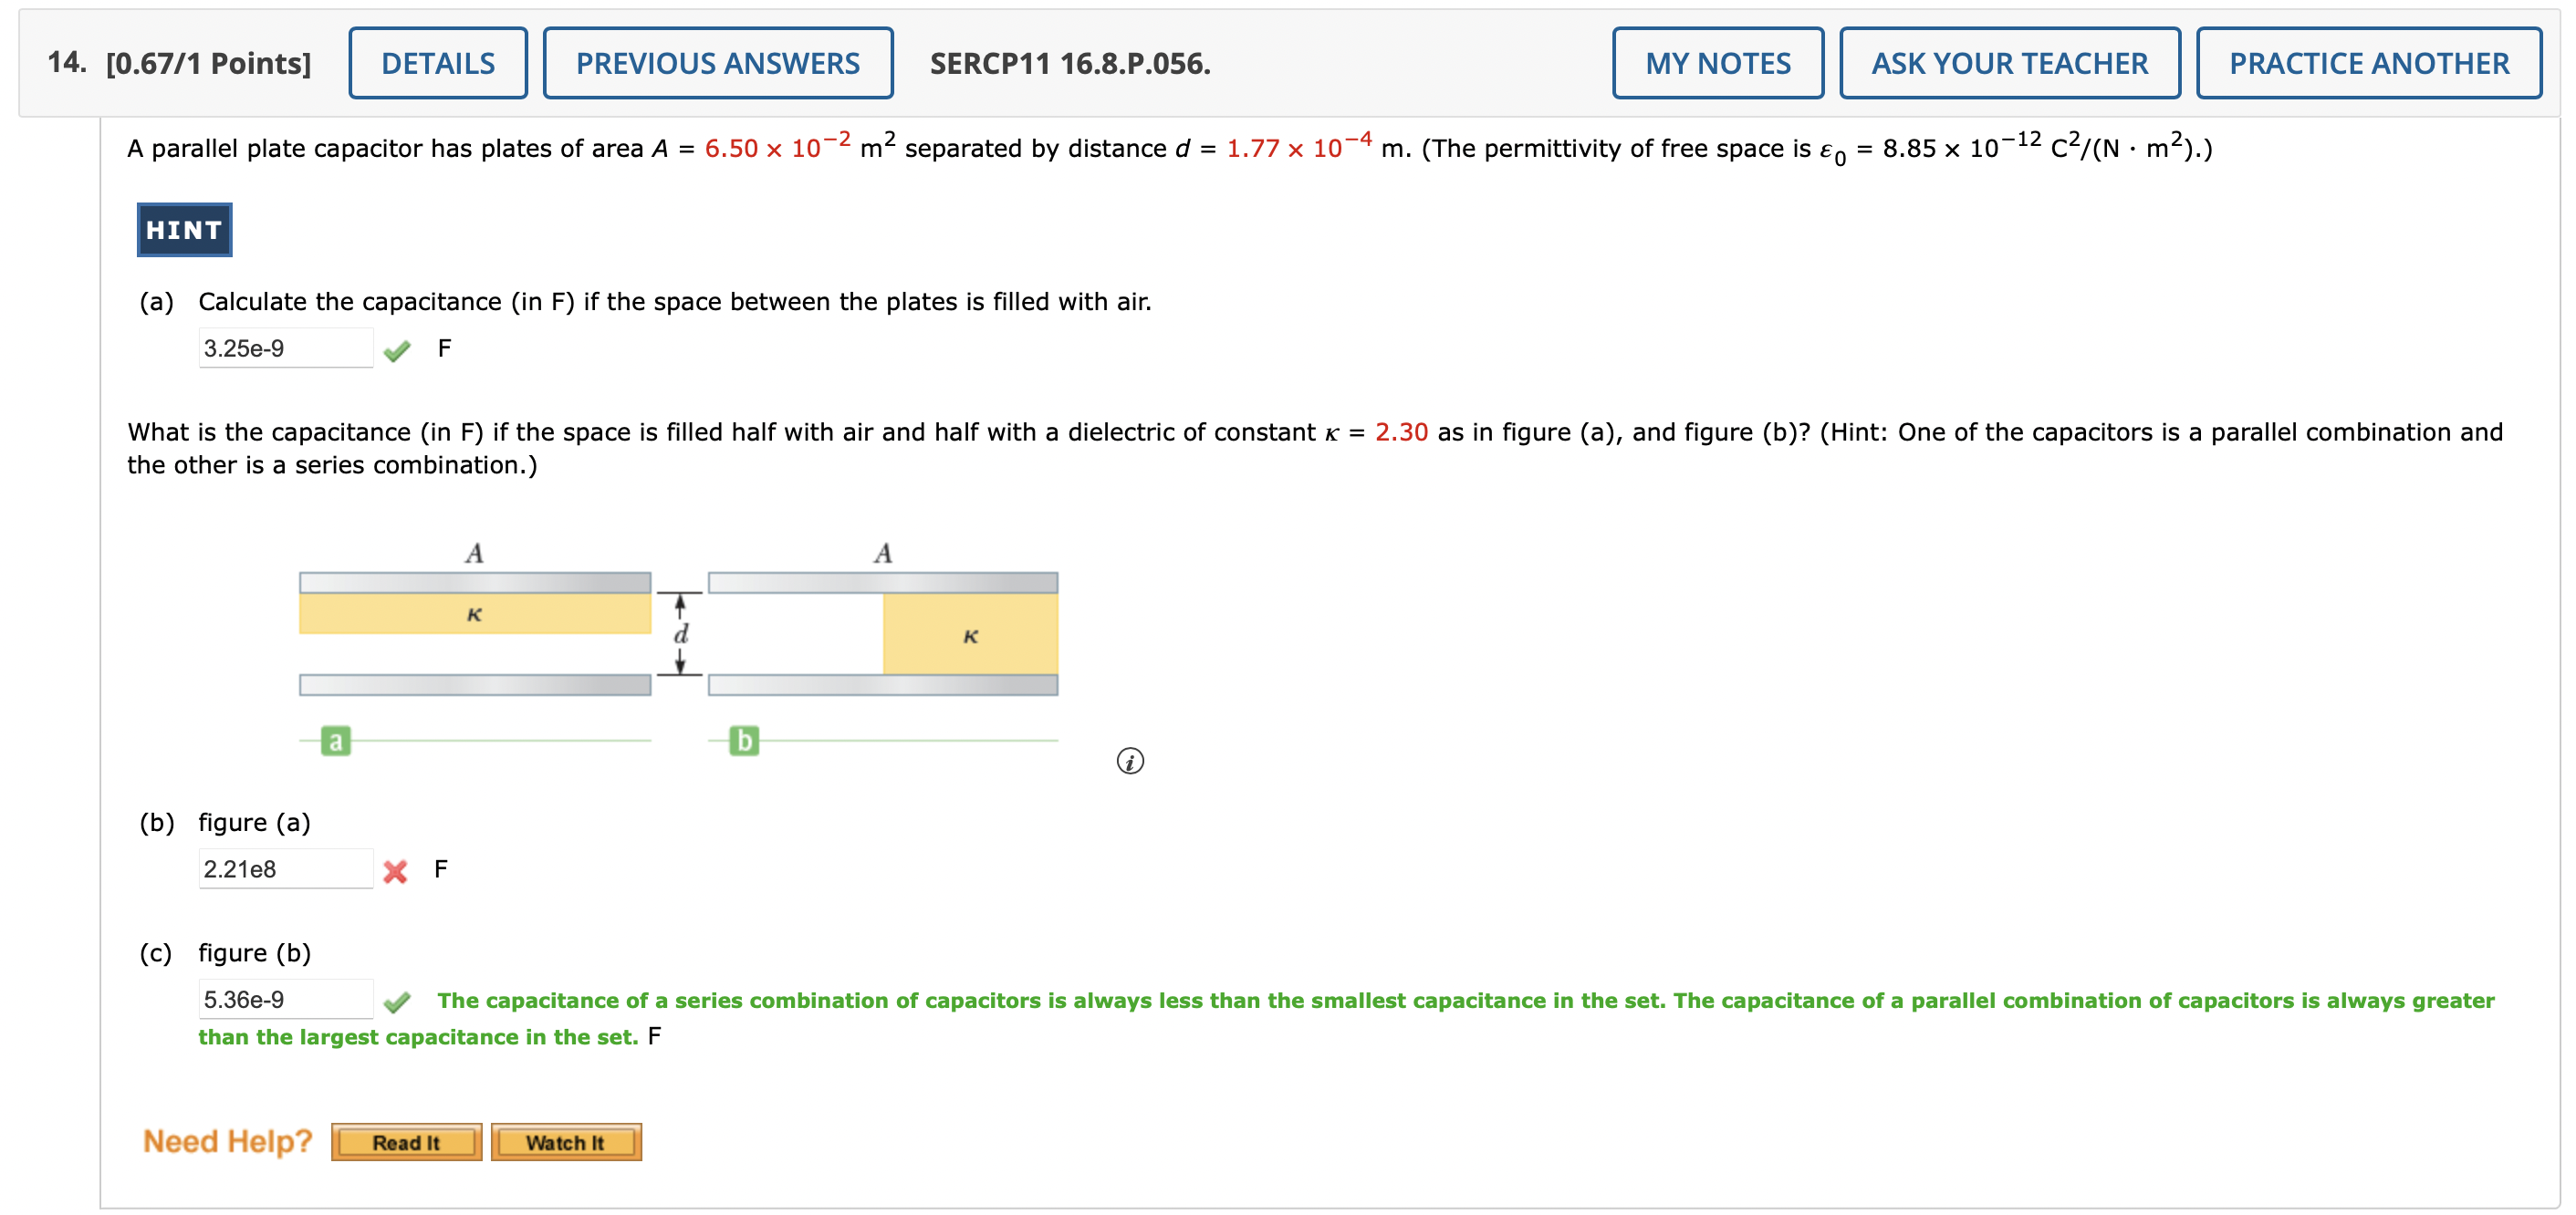The image size is (2576, 1215).
Task: Select the answer field containing 2.21e8
Action: click(x=286, y=868)
